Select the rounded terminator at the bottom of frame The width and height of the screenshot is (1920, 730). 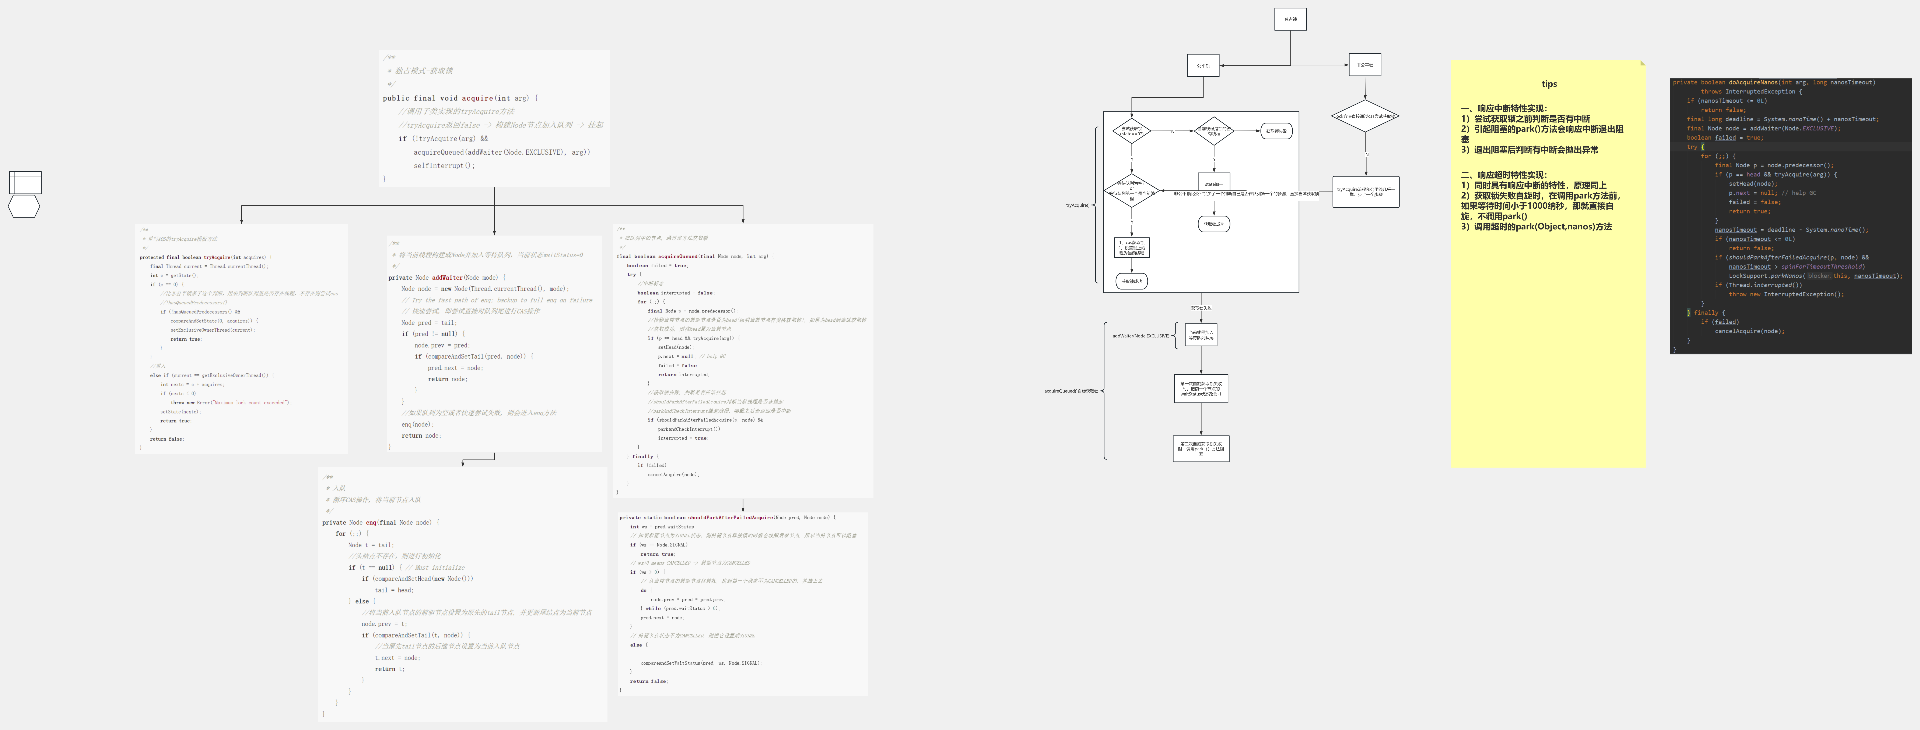click(1131, 281)
